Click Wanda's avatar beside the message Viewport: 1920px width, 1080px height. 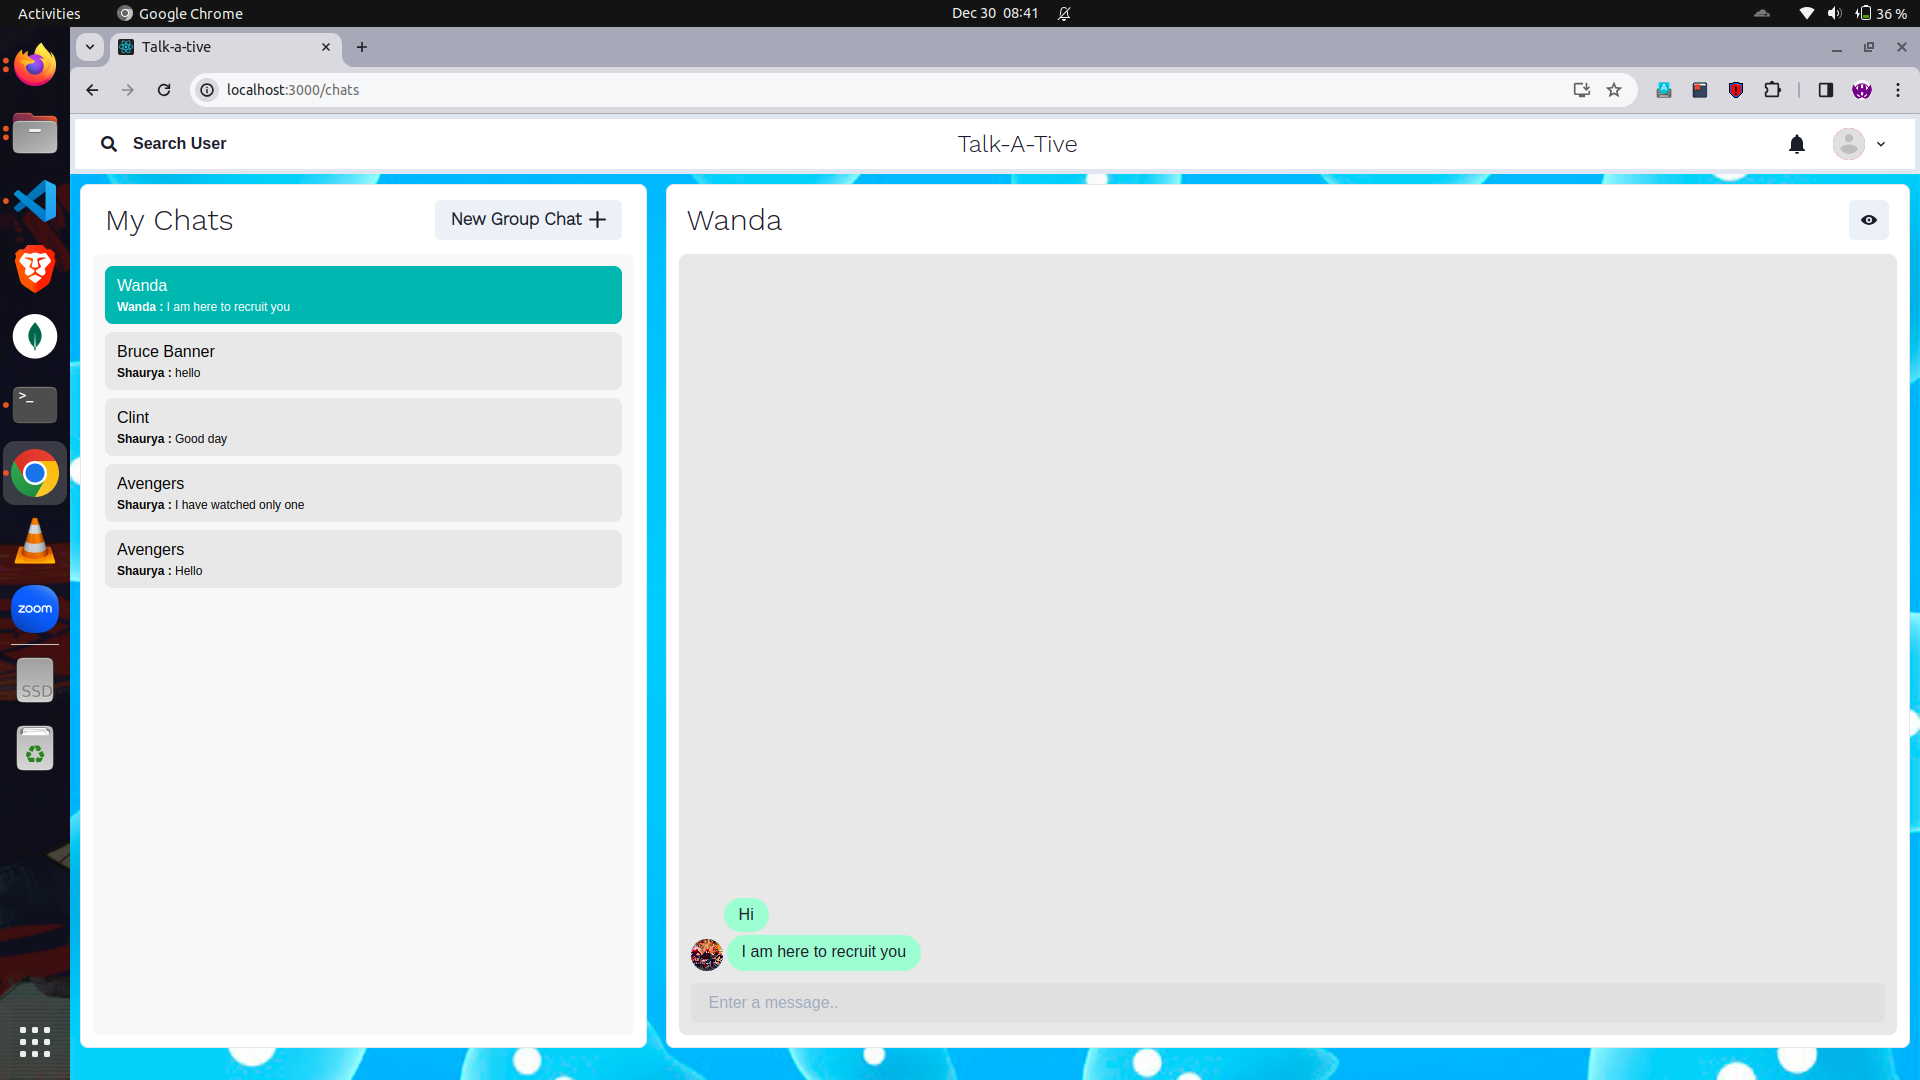click(706, 954)
